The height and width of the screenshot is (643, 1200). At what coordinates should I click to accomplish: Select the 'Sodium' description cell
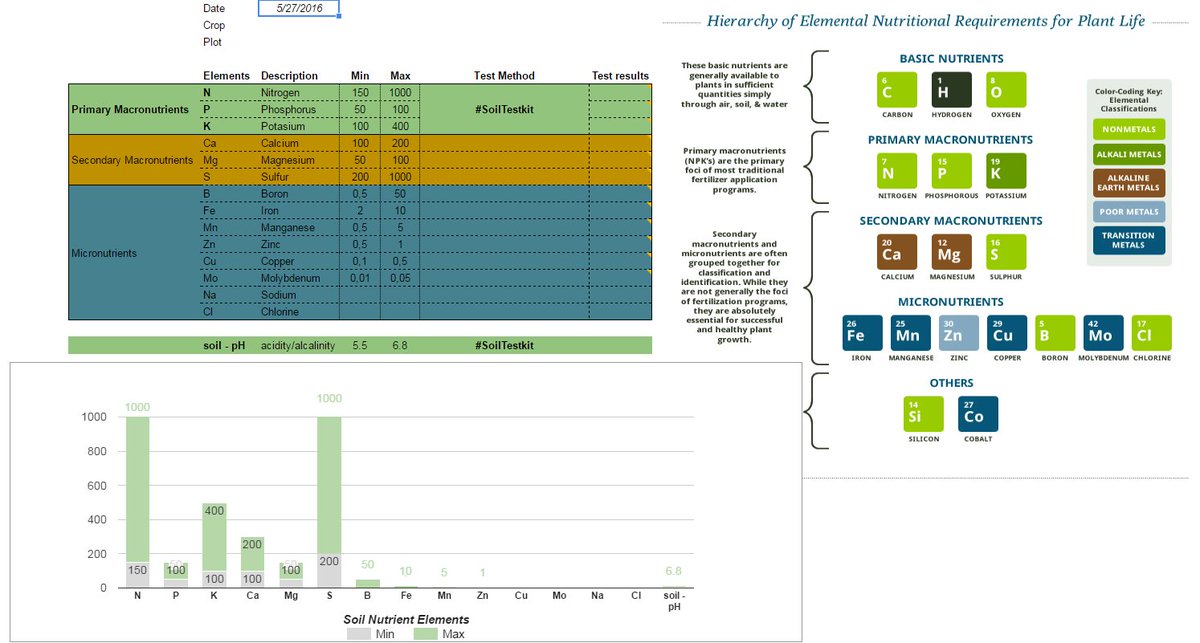[298, 295]
